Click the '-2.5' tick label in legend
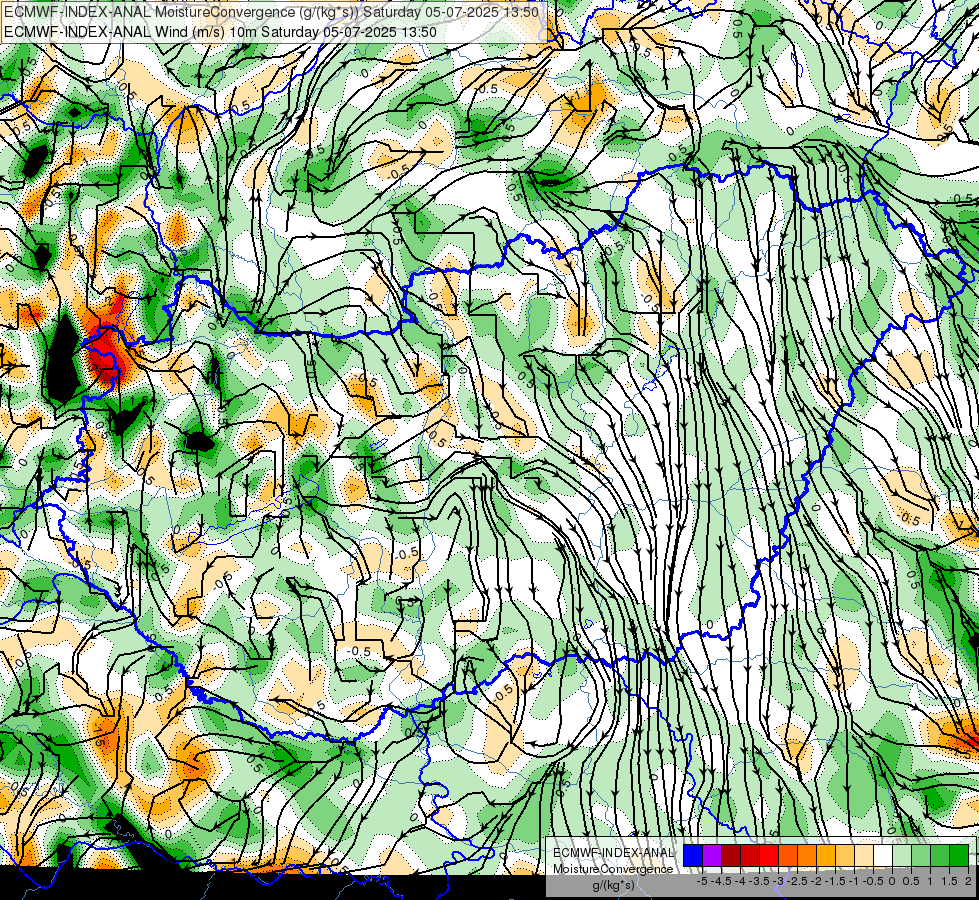 [797, 881]
